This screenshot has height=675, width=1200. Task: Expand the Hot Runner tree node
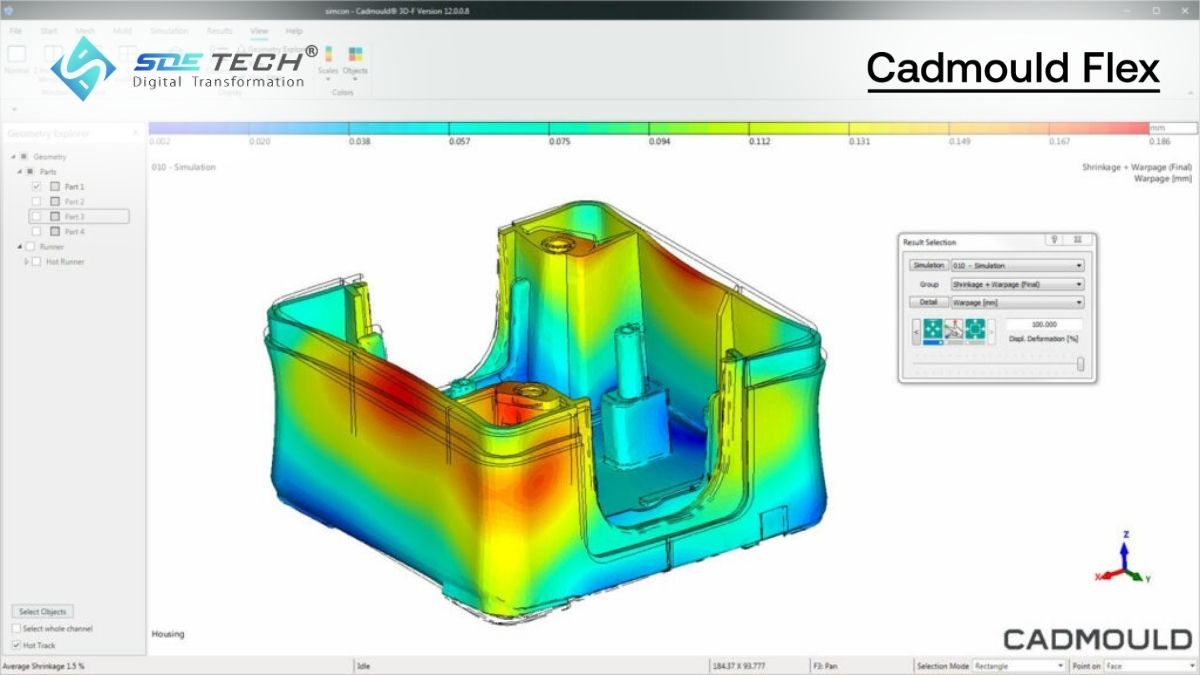pyautogui.click(x=25, y=261)
